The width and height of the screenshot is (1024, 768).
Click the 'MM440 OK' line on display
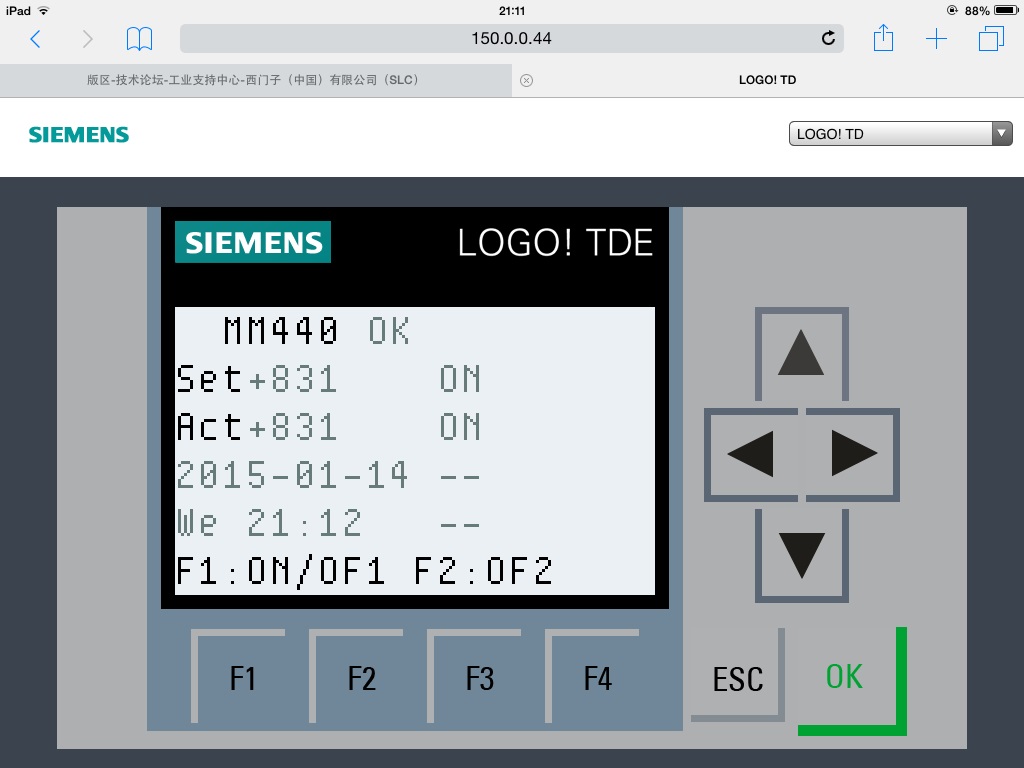coord(317,330)
